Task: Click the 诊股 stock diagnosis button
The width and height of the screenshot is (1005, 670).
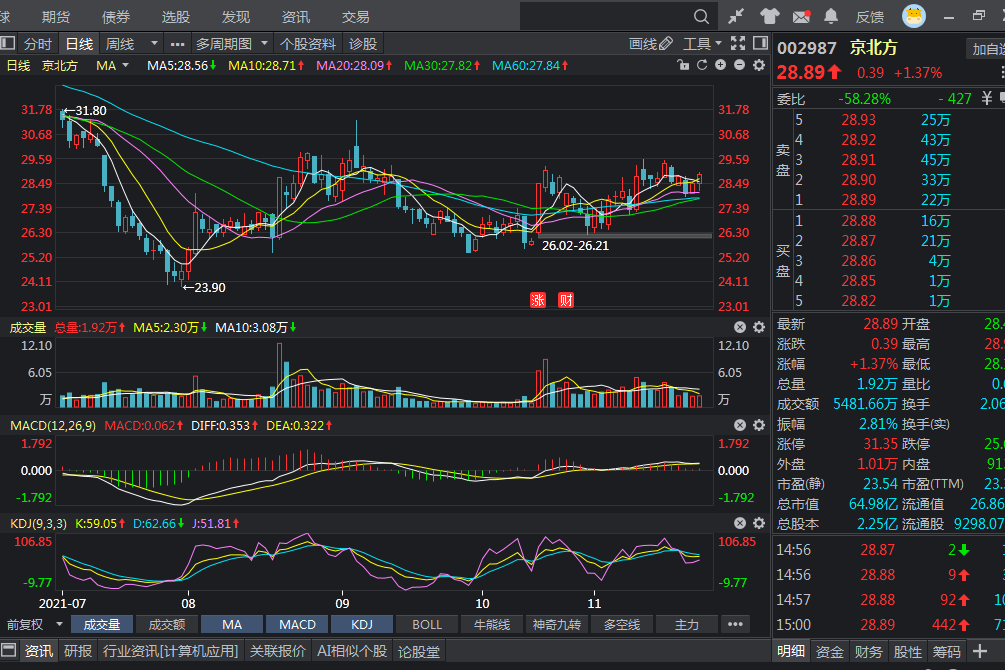Action: click(x=363, y=44)
